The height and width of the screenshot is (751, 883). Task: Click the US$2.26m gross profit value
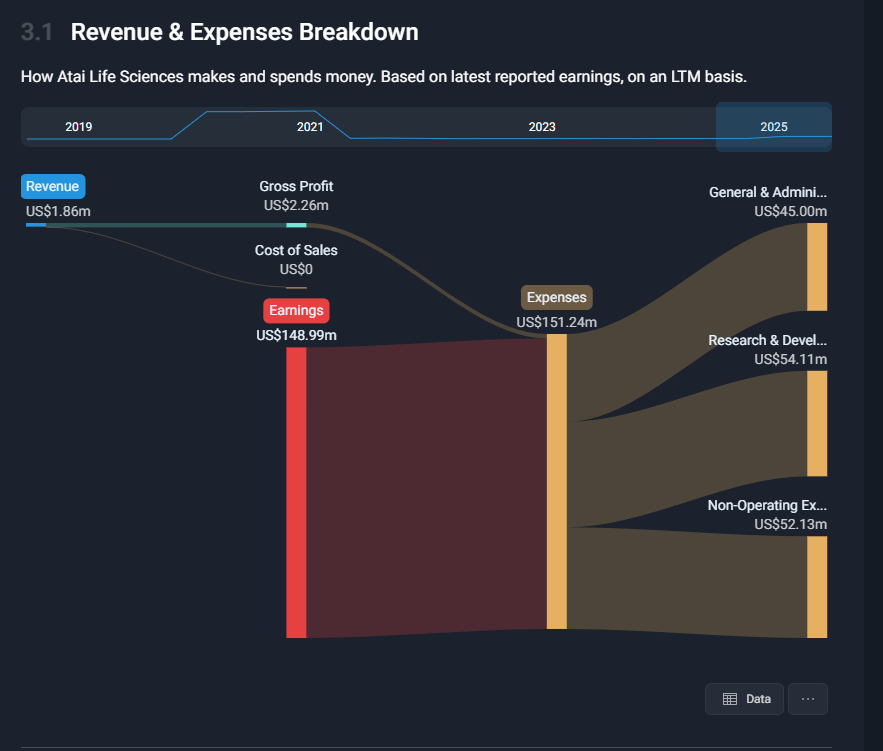(x=296, y=205)
